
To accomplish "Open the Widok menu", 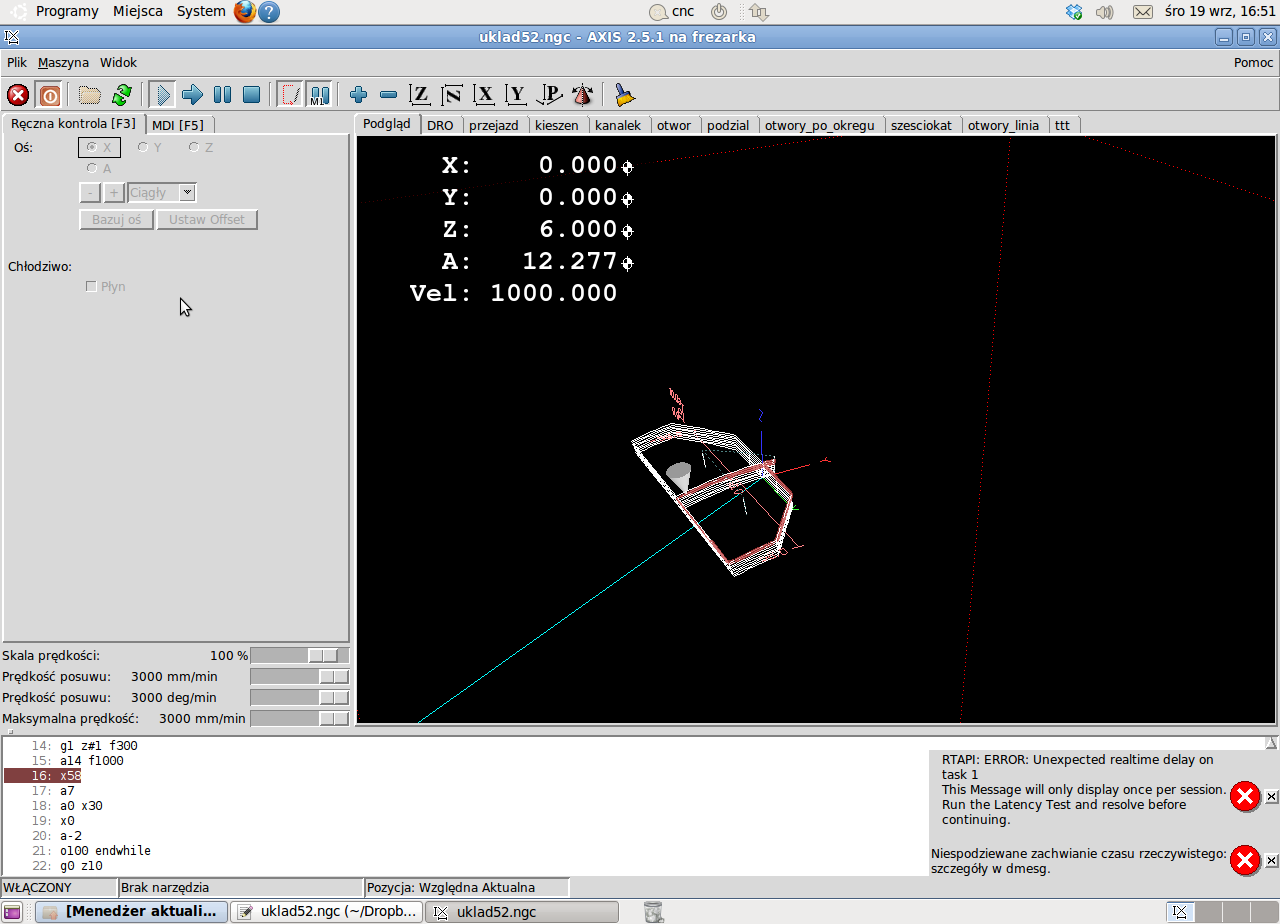I will [x=118, y=62].
